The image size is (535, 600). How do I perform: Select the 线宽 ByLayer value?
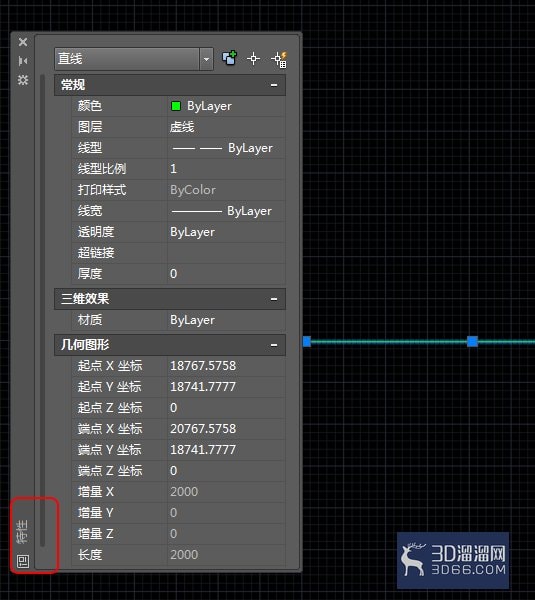(226, 211)
